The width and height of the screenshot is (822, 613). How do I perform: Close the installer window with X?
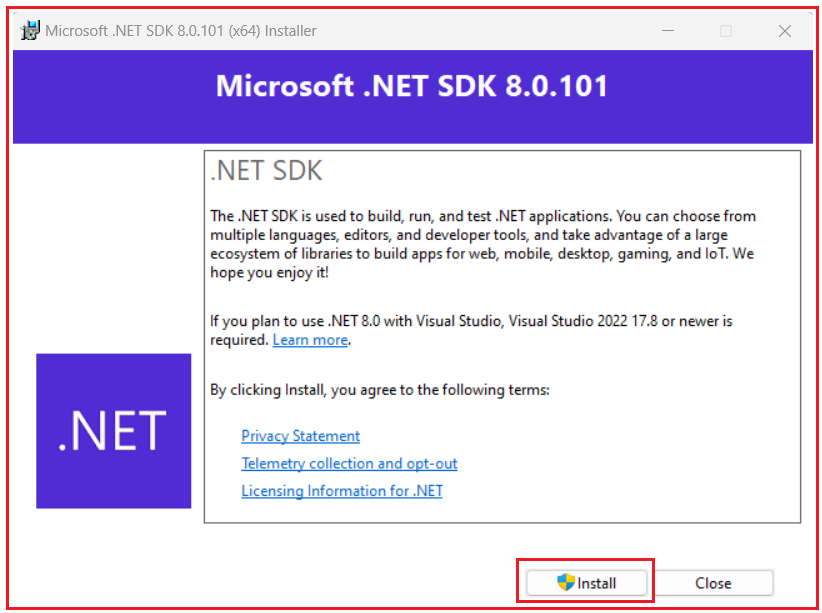pyautogui.click(x=785, y=31)
